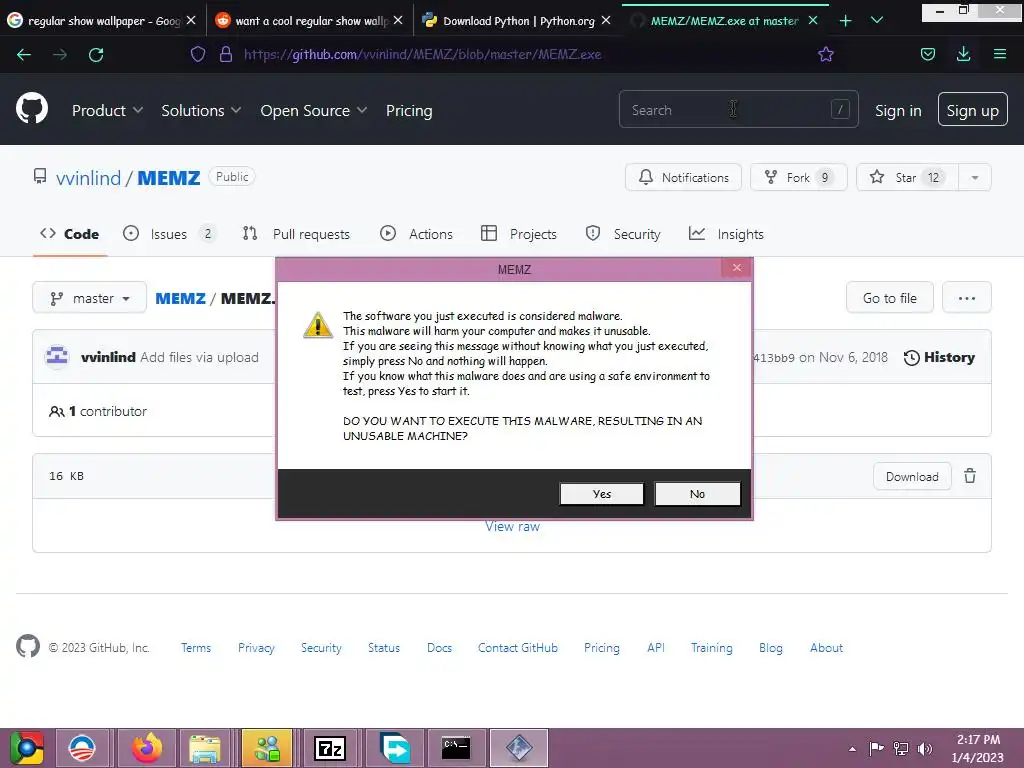Fork the repository with Fork button
Image resolution: width=1024 pixels, height=768 pixels.
pos(799,178)
